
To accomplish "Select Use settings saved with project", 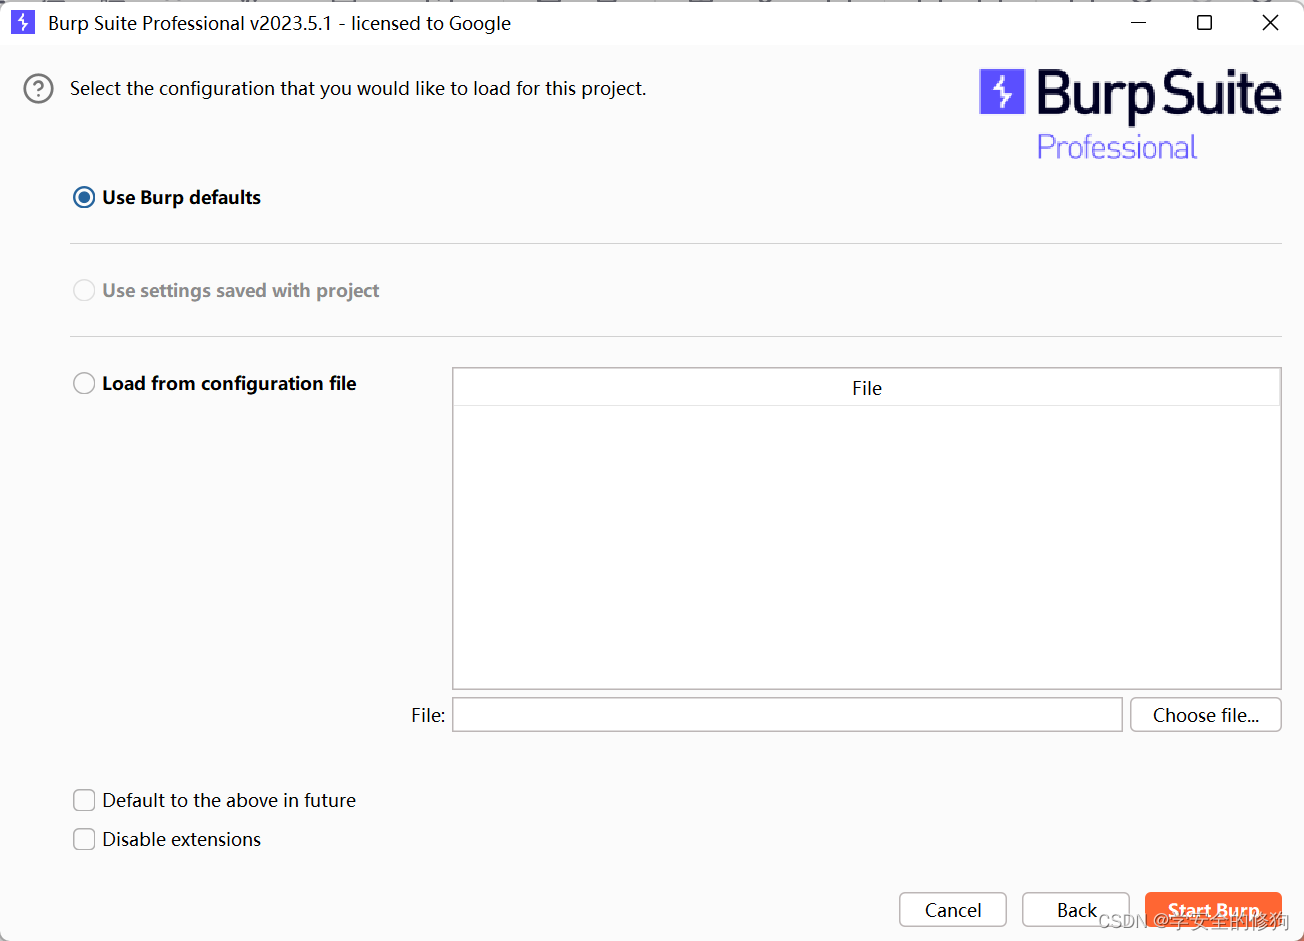I will (x=84, y=291).
